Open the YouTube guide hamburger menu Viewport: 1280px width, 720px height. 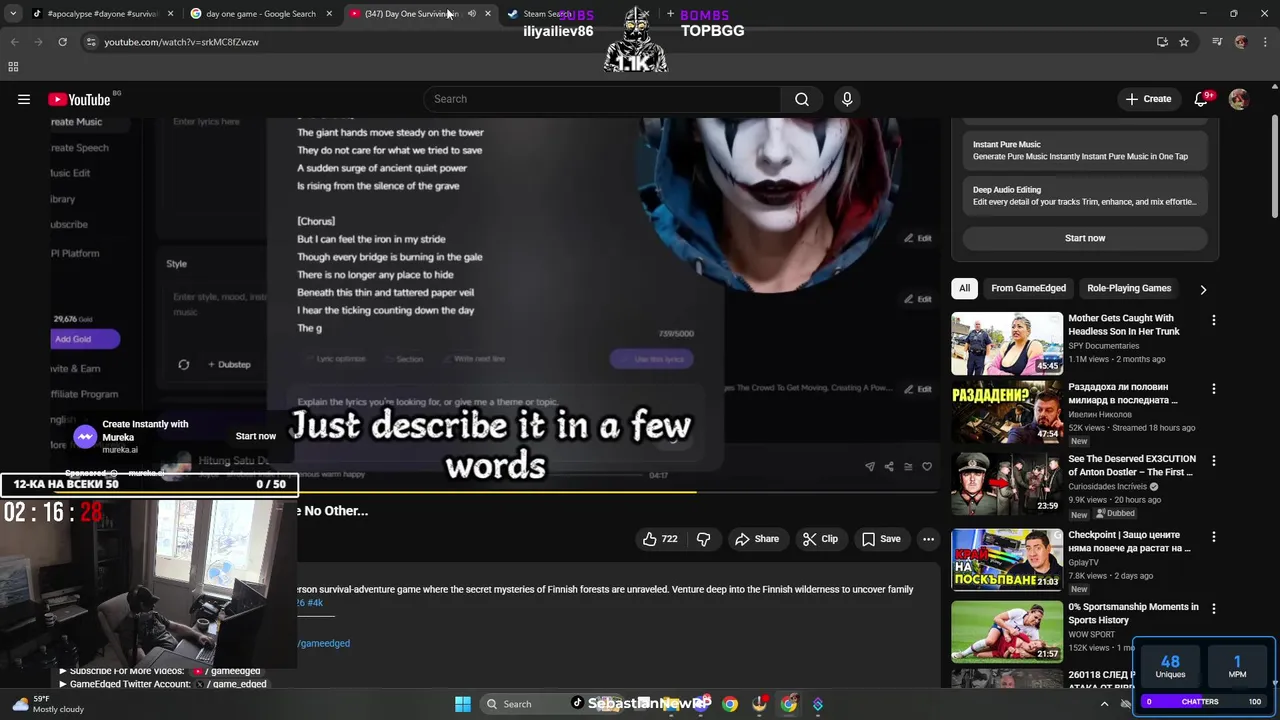coord(24,99)
